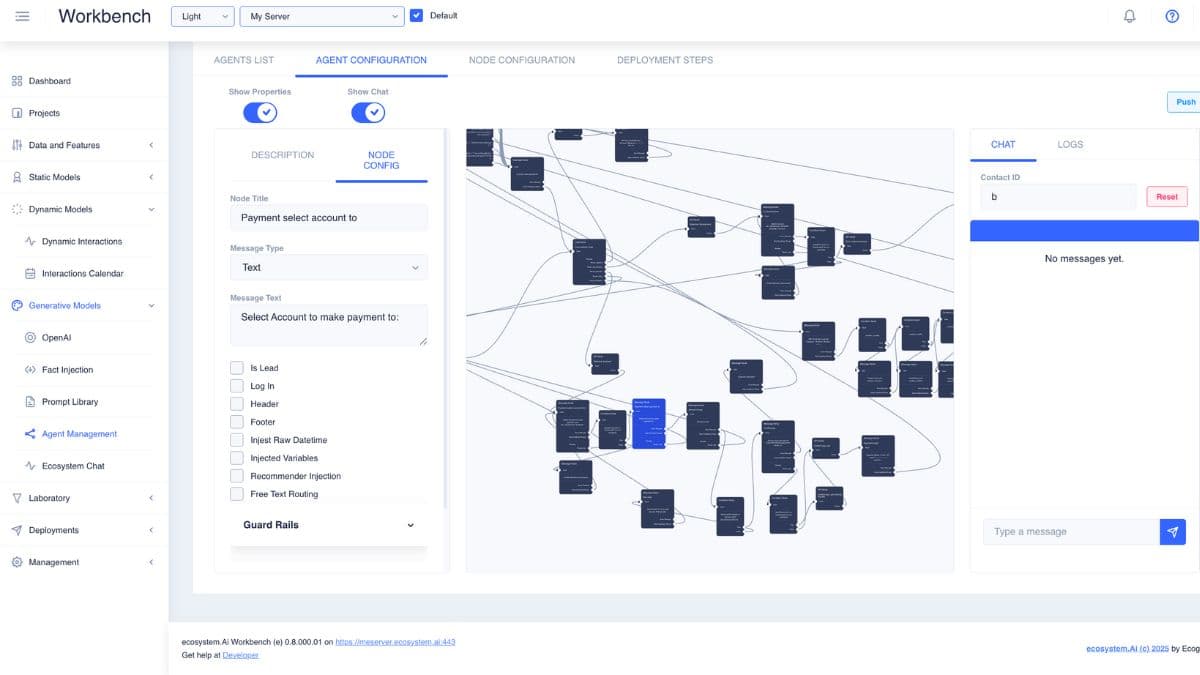Expand the Guard Rails section
This screenshot has width=1200, height=675.
tap(409, 524)
